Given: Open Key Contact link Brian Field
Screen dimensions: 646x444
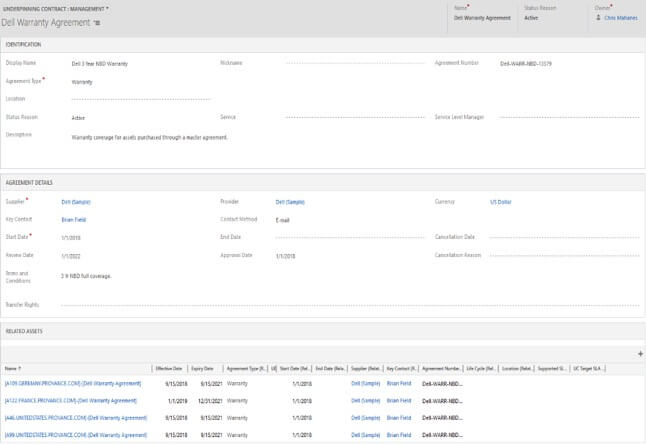Looking at the screenshot, I should pyautogui.click(x=74, y=220).
